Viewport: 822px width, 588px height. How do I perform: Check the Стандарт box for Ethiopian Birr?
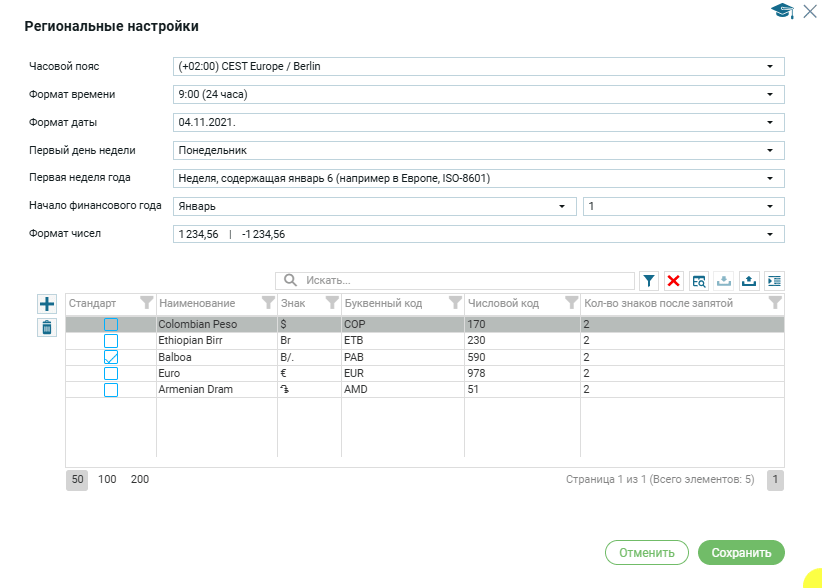(x=111, y=341)
